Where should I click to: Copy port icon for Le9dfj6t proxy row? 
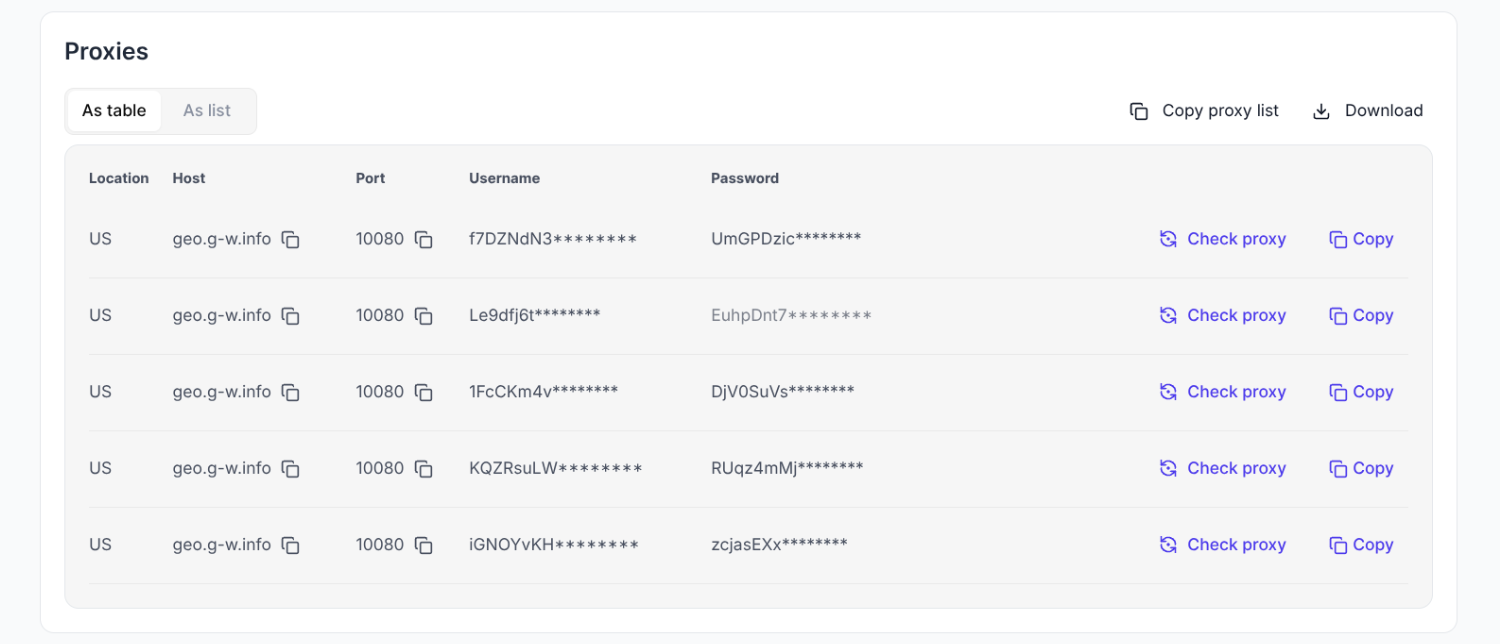tap(424, 316)
